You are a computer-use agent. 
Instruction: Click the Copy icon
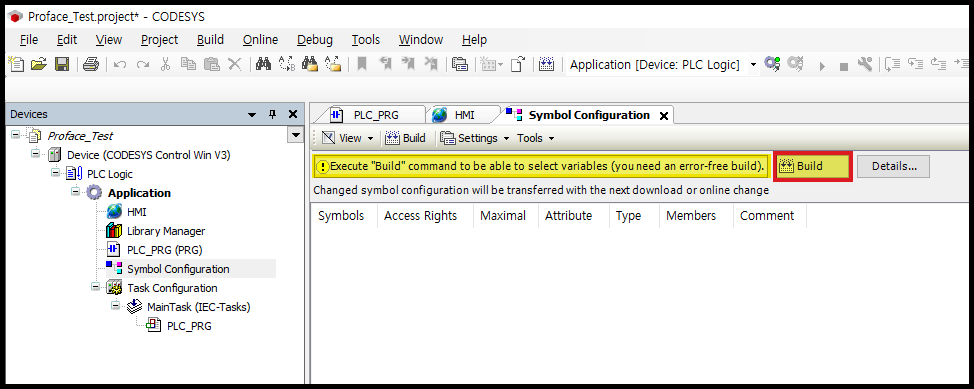188,64
